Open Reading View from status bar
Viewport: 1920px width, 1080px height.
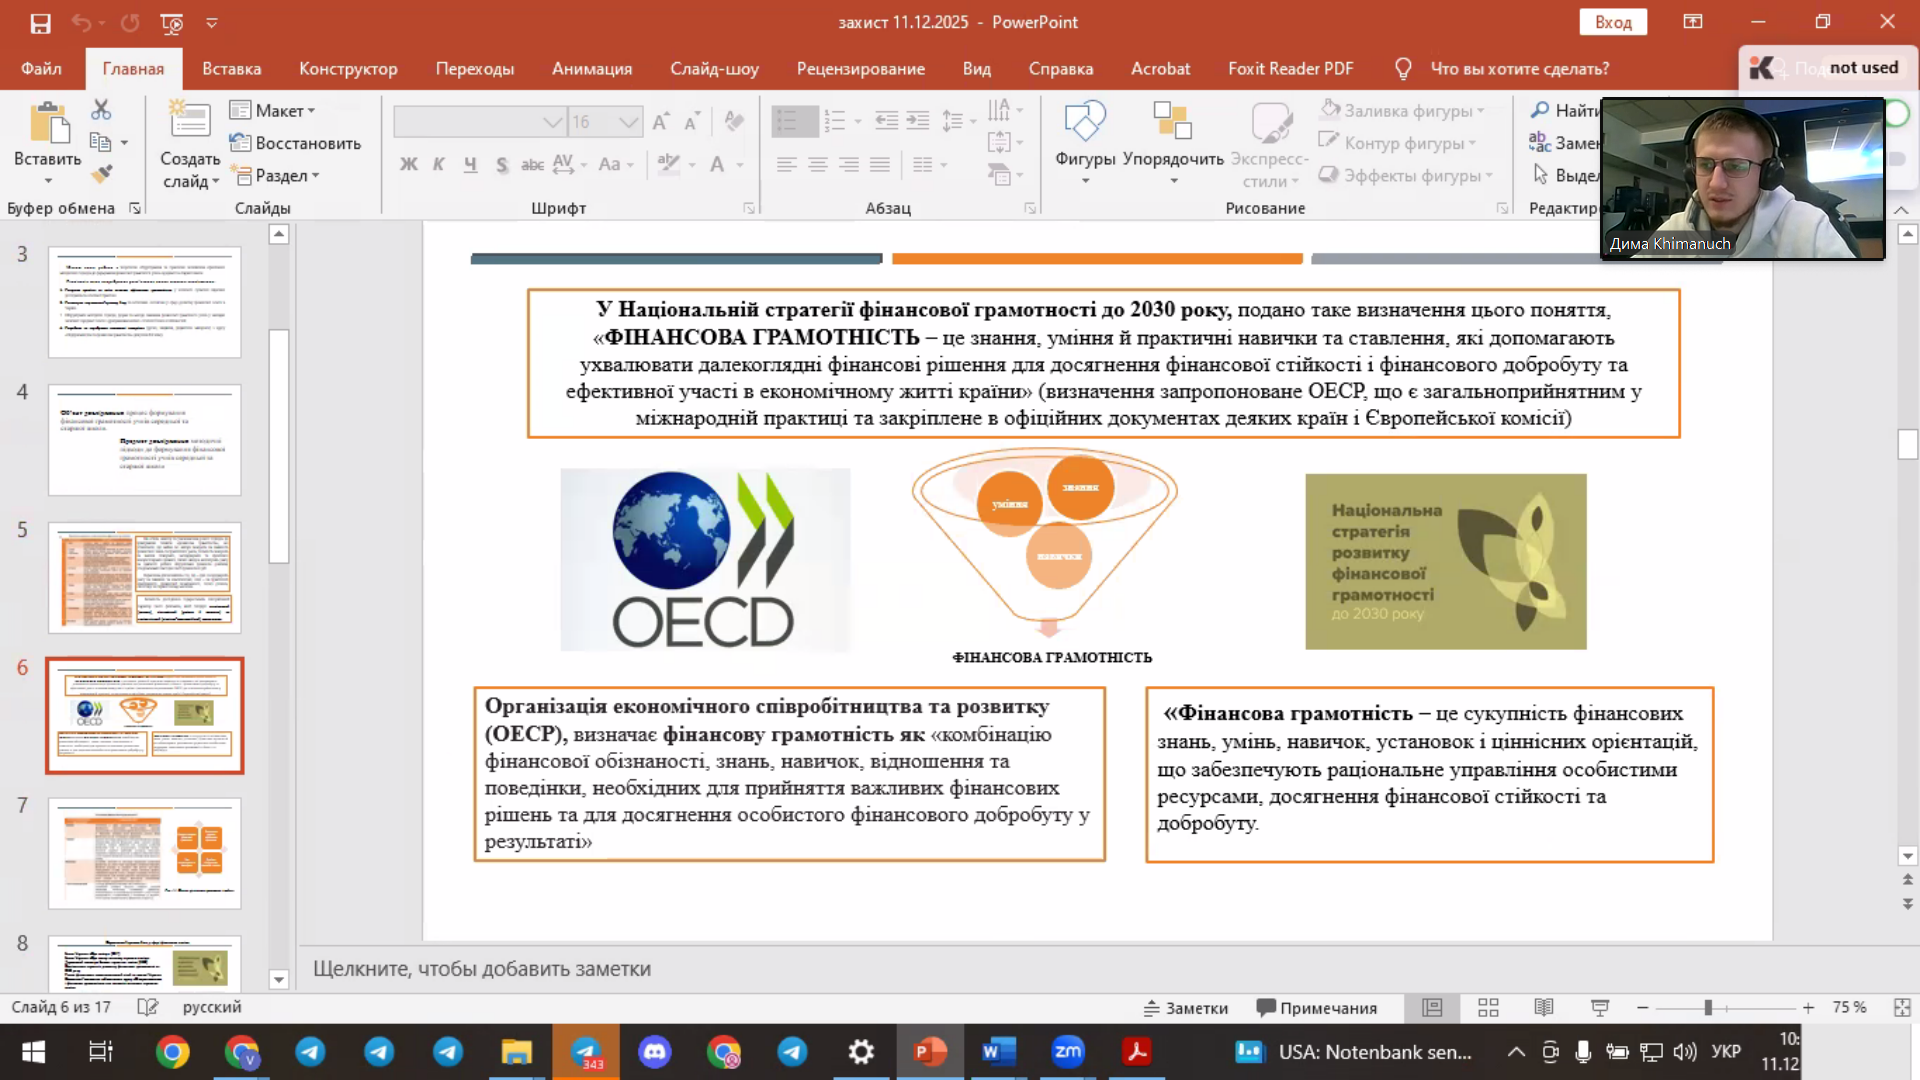(x=1544, y=1007)
